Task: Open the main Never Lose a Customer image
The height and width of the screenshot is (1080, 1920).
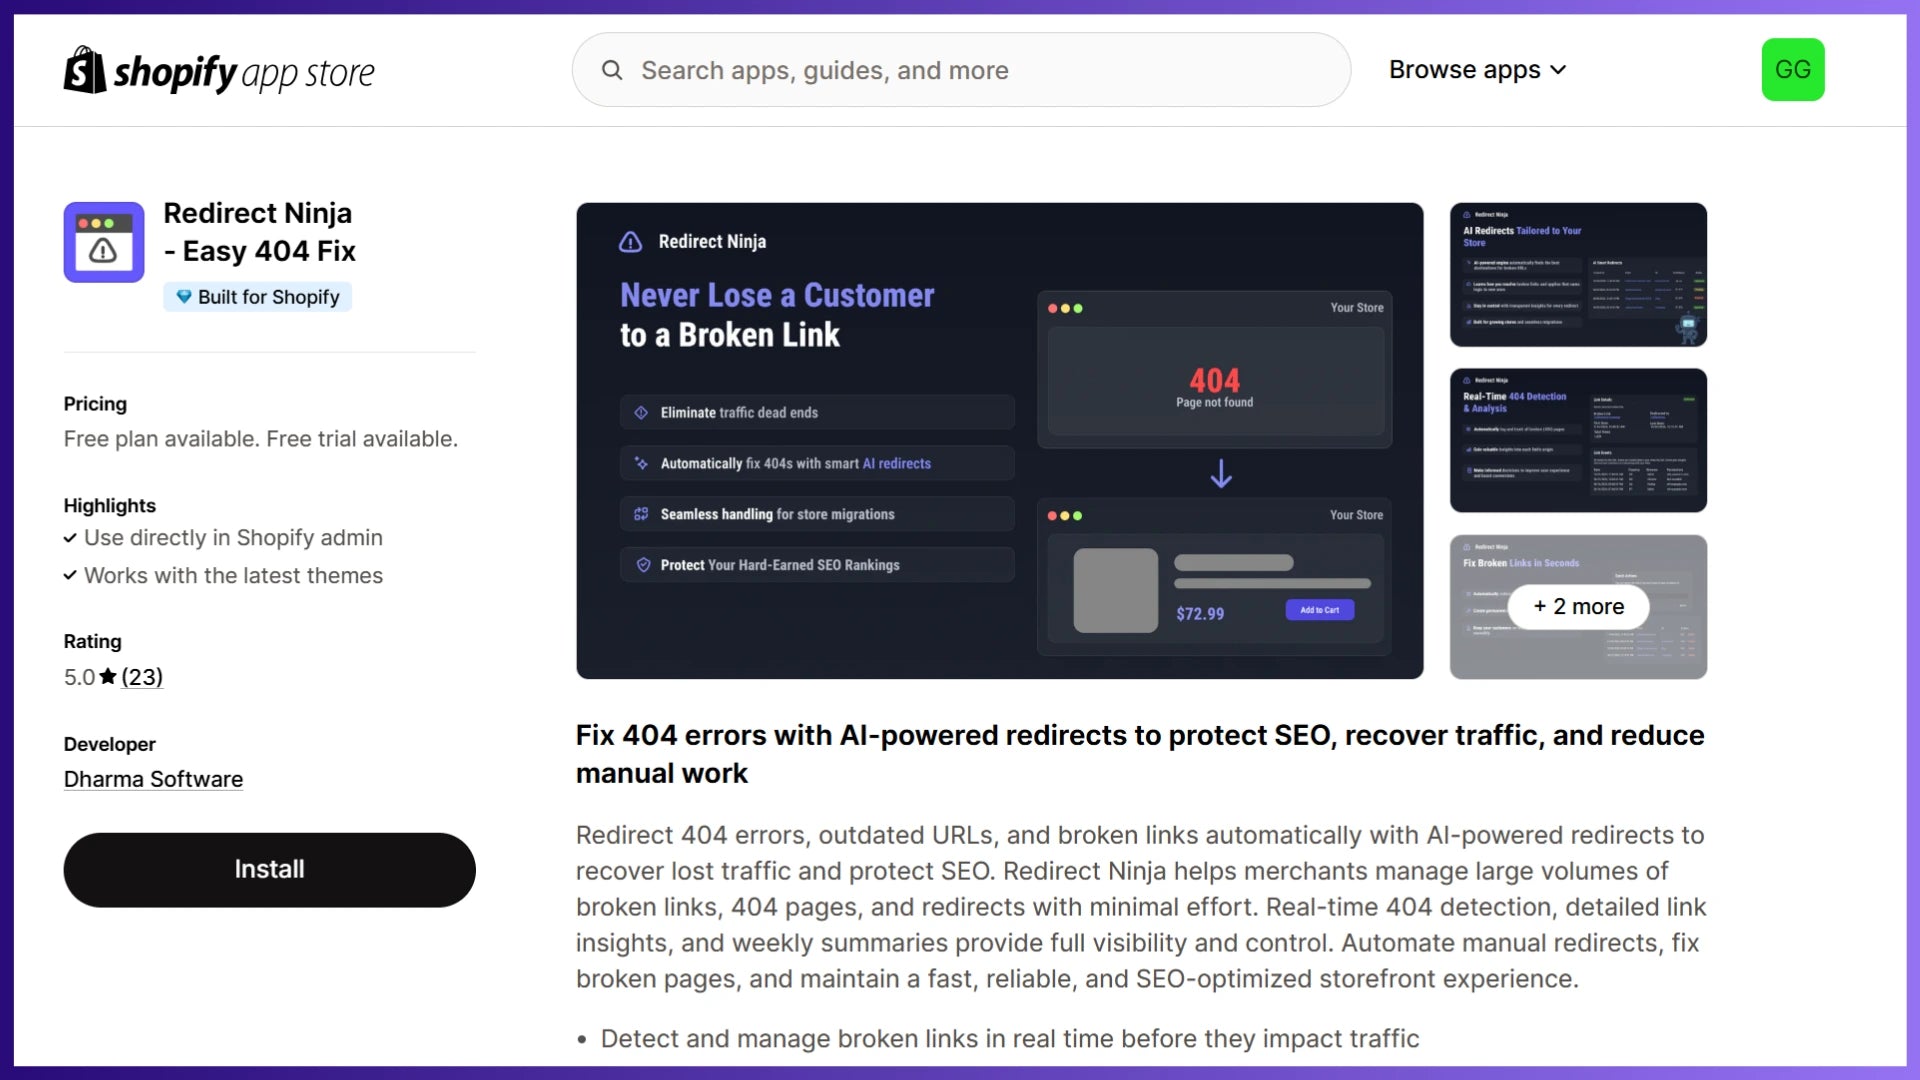Action: [999, 440]
